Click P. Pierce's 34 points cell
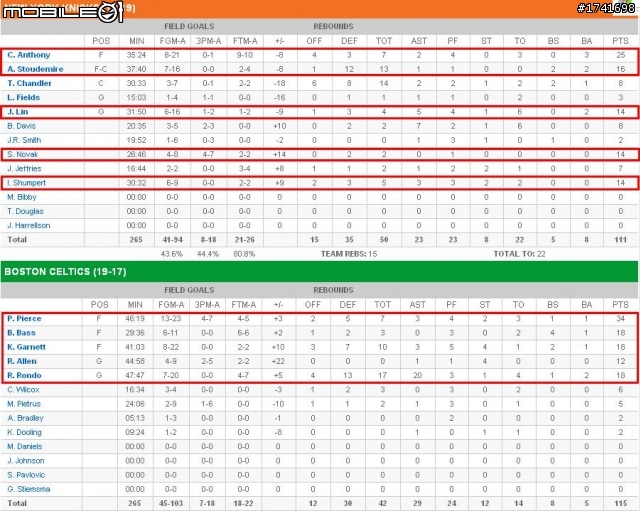The image size is (640, 511). [x=620, y=319]
